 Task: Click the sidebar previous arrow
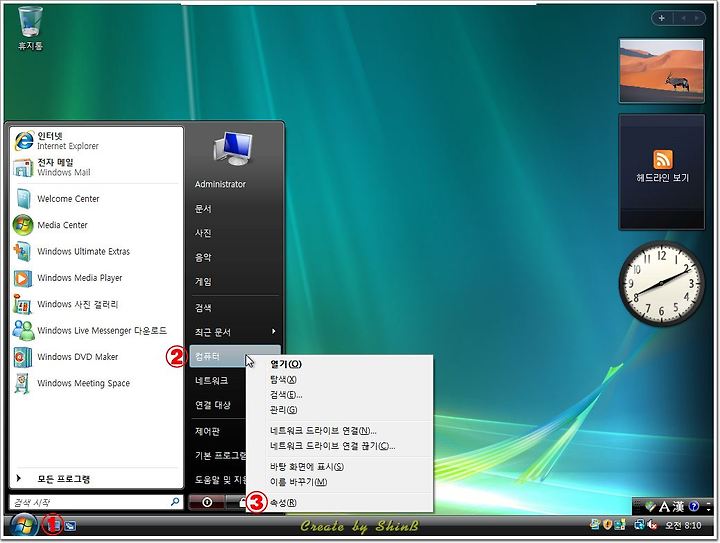click(683, 18)
